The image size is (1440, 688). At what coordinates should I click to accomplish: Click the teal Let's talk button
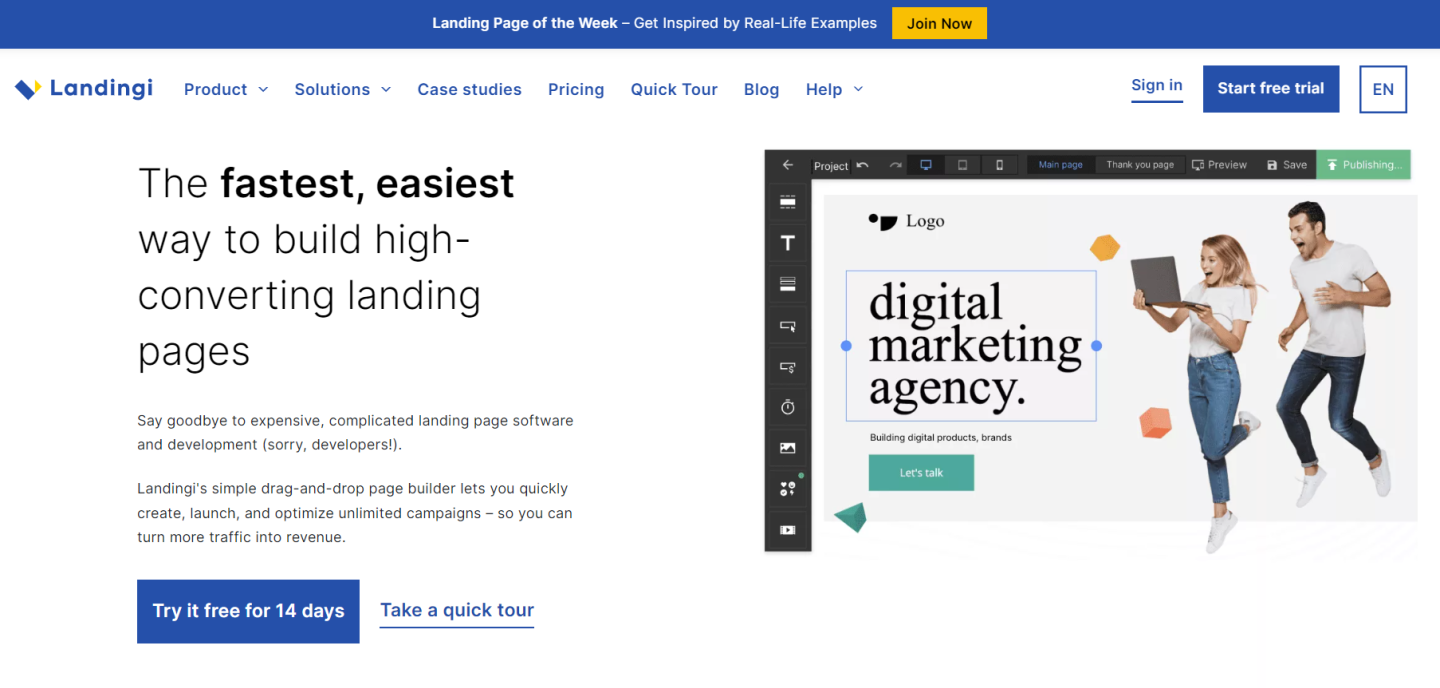921,473
